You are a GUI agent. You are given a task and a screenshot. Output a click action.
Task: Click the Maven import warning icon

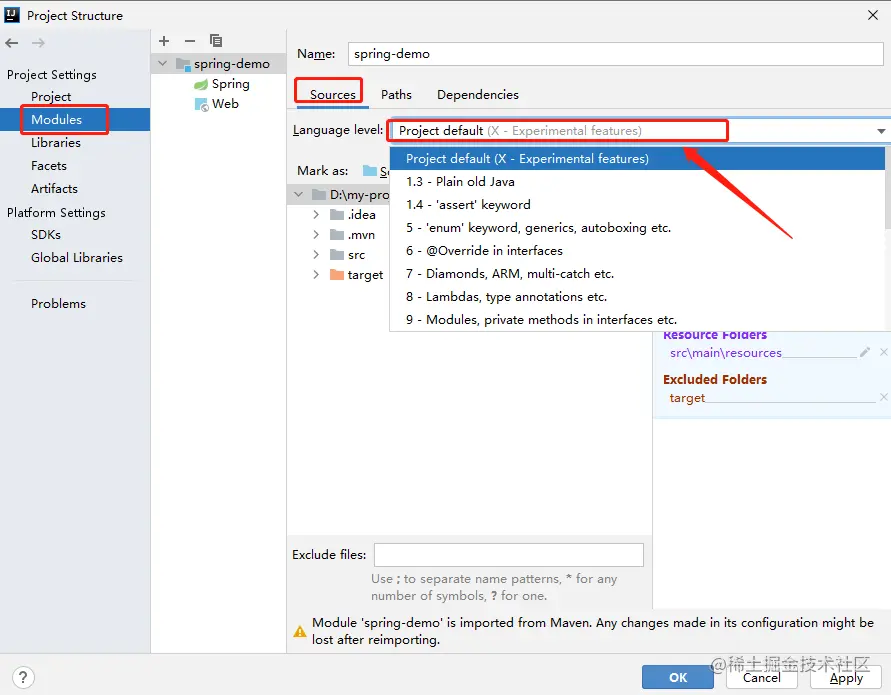[299, 631]
